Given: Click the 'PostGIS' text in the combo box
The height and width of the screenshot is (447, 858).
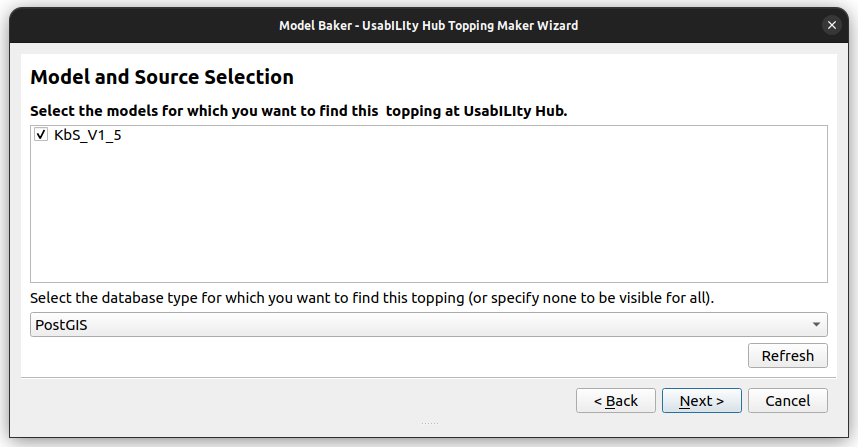Looking at the screenshot, I should point(60,325).
